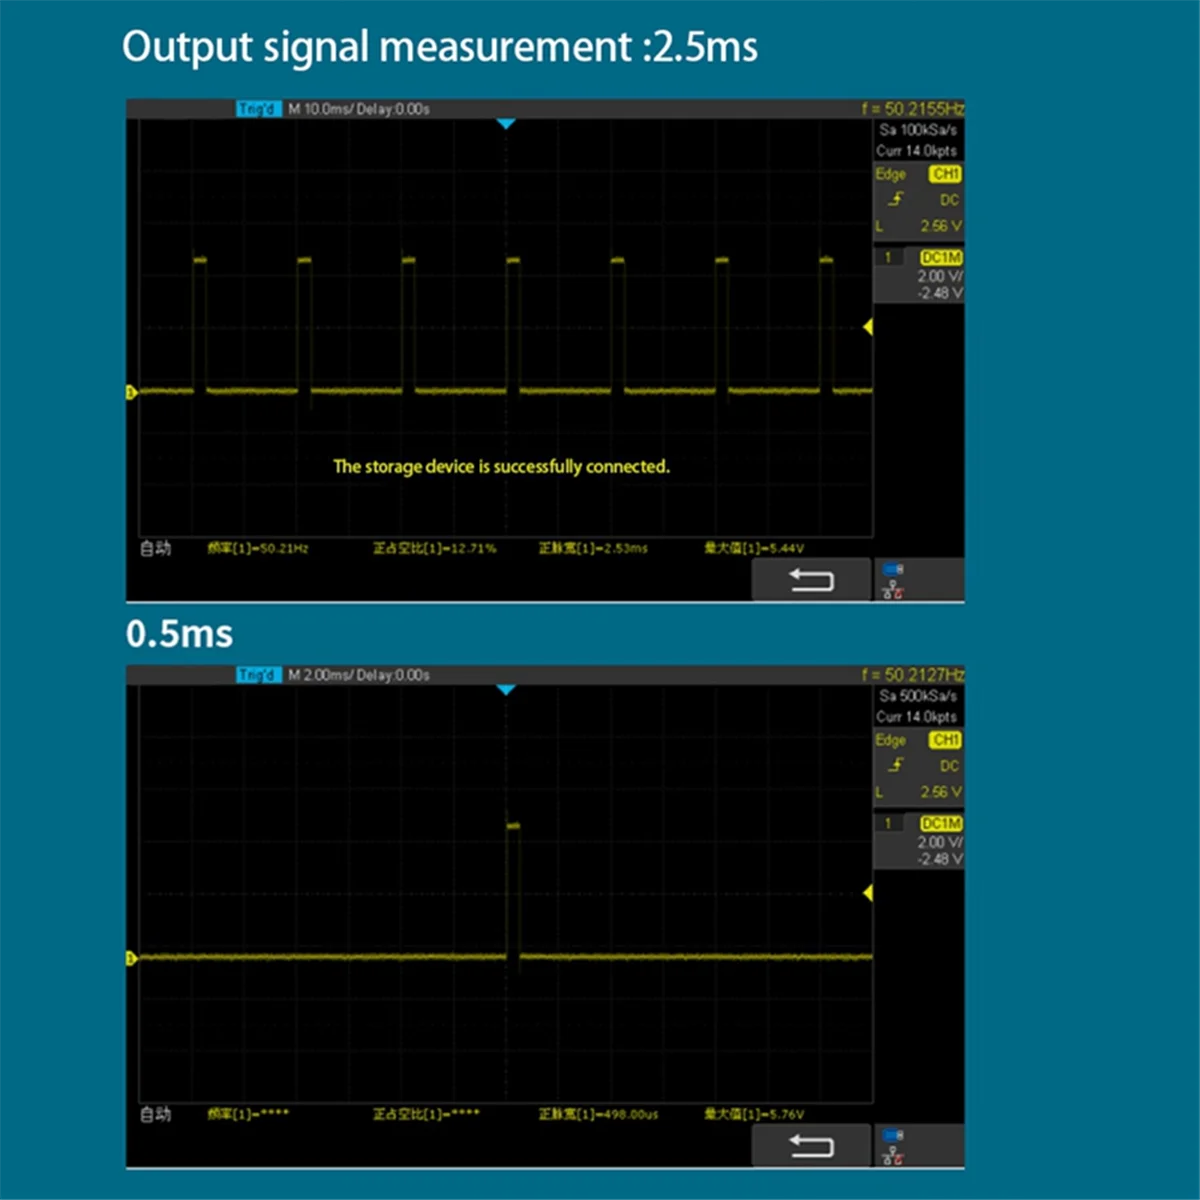Select the CH1 trigger source badge on the 2.5ms screen

coord(945,174)
